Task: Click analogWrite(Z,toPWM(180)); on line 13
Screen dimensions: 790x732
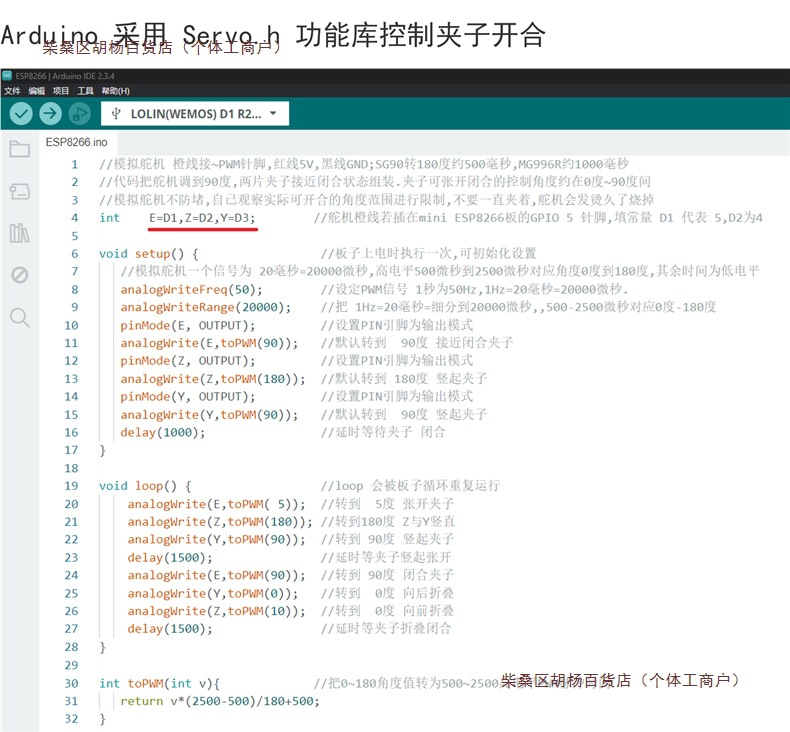Action: (213, 379)
